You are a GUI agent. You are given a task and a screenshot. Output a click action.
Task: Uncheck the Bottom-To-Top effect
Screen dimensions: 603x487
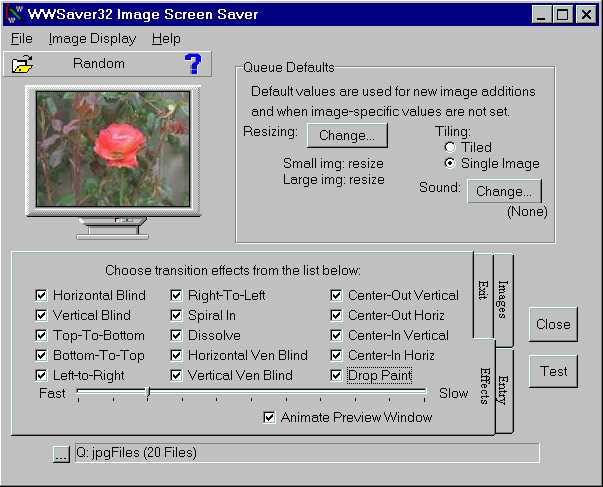41,355
